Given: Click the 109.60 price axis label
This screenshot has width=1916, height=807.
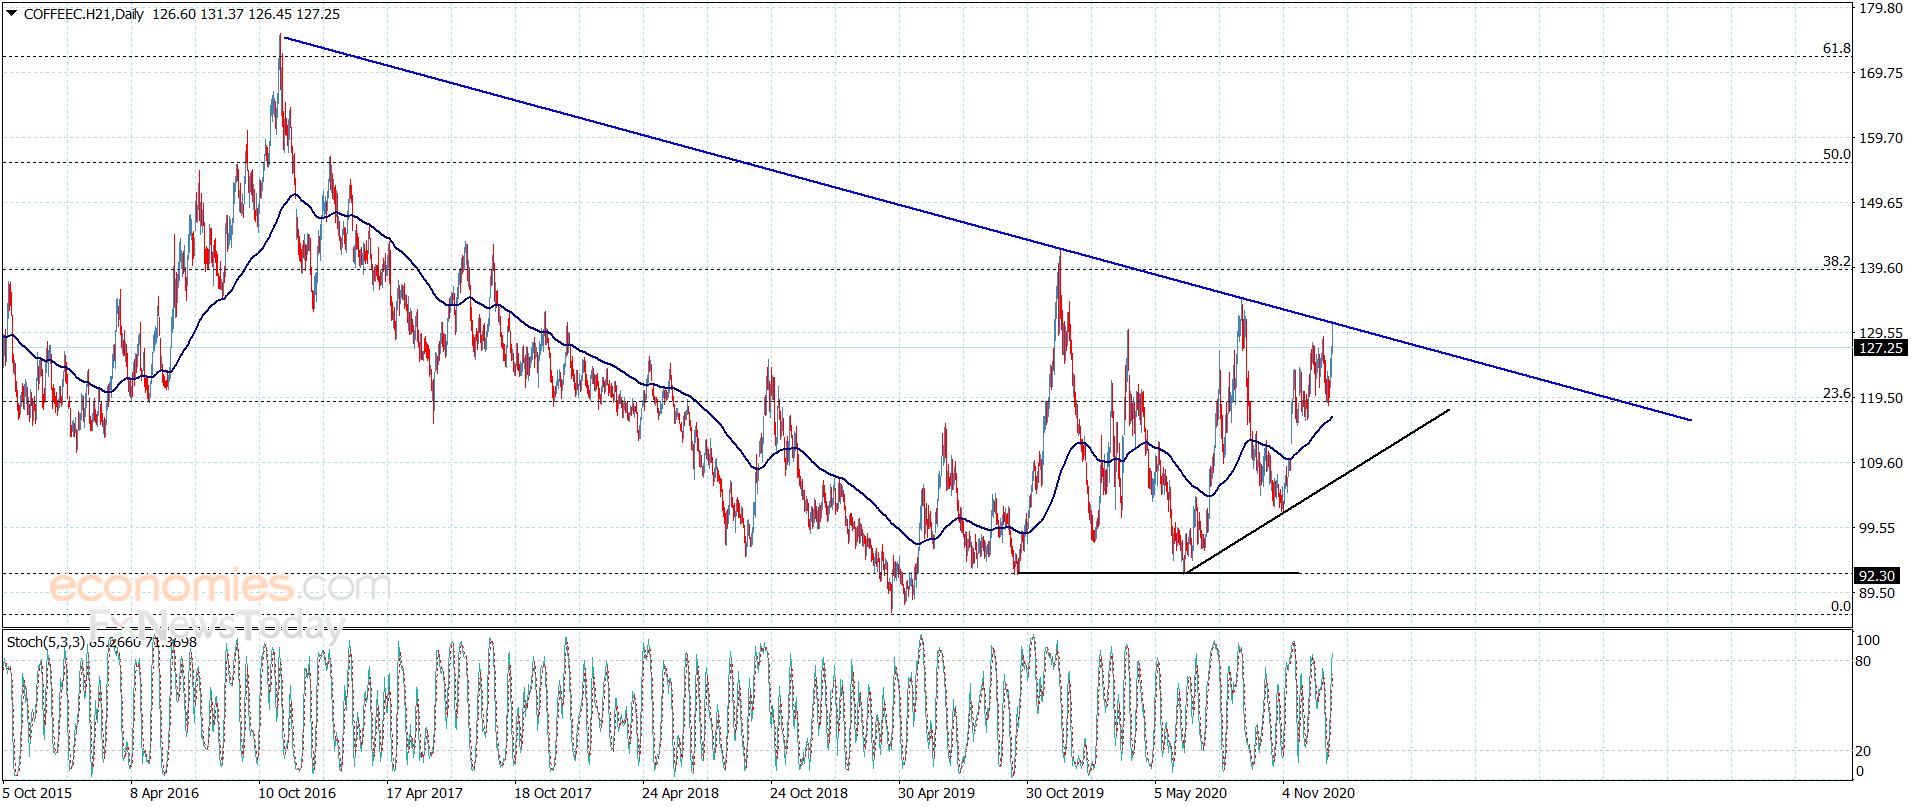Looking at the screenshot, I should click(x=1881, y=463).
